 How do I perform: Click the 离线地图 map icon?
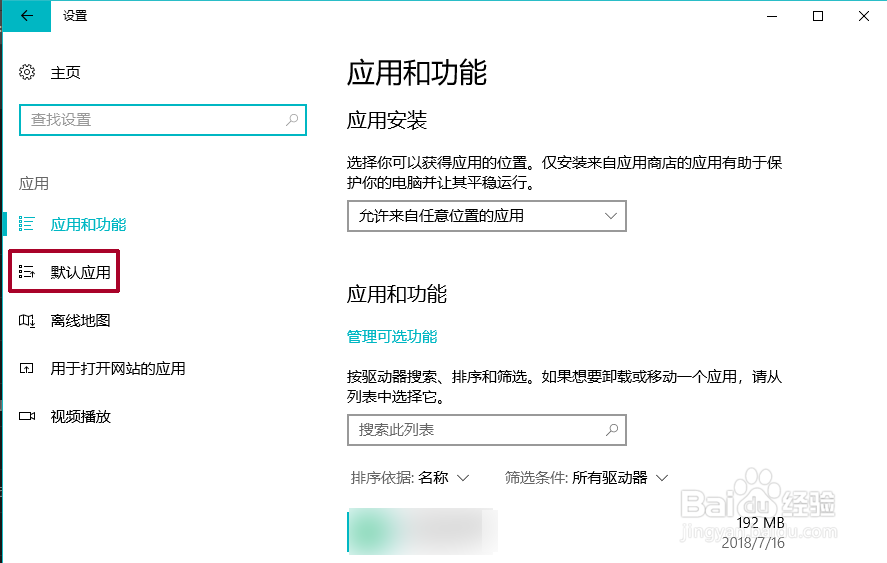(x=28, y=321)
